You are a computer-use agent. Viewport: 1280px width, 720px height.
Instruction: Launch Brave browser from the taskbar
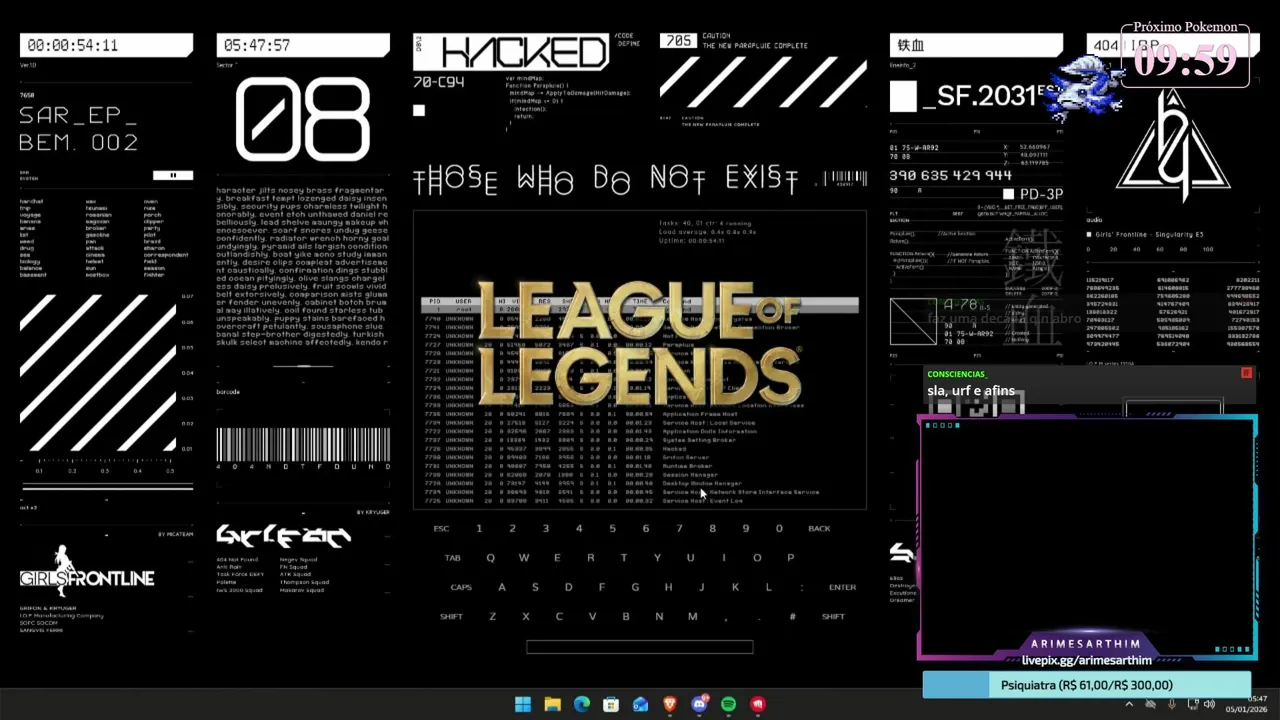click(x=670, y=705)
